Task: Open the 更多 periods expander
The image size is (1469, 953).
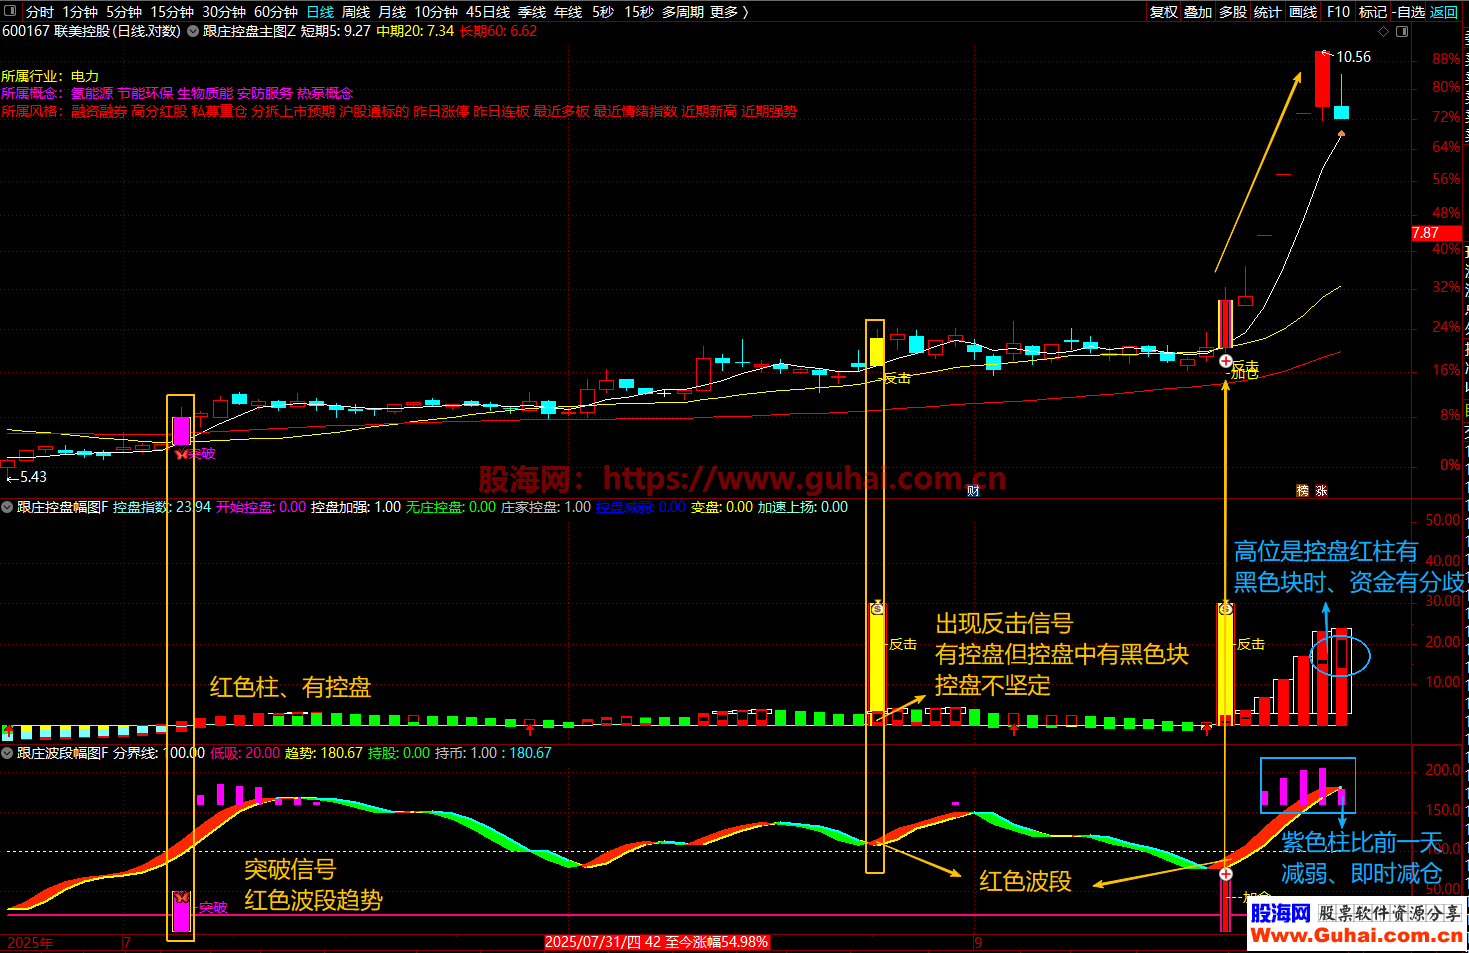Action: (x=729, y=12)
